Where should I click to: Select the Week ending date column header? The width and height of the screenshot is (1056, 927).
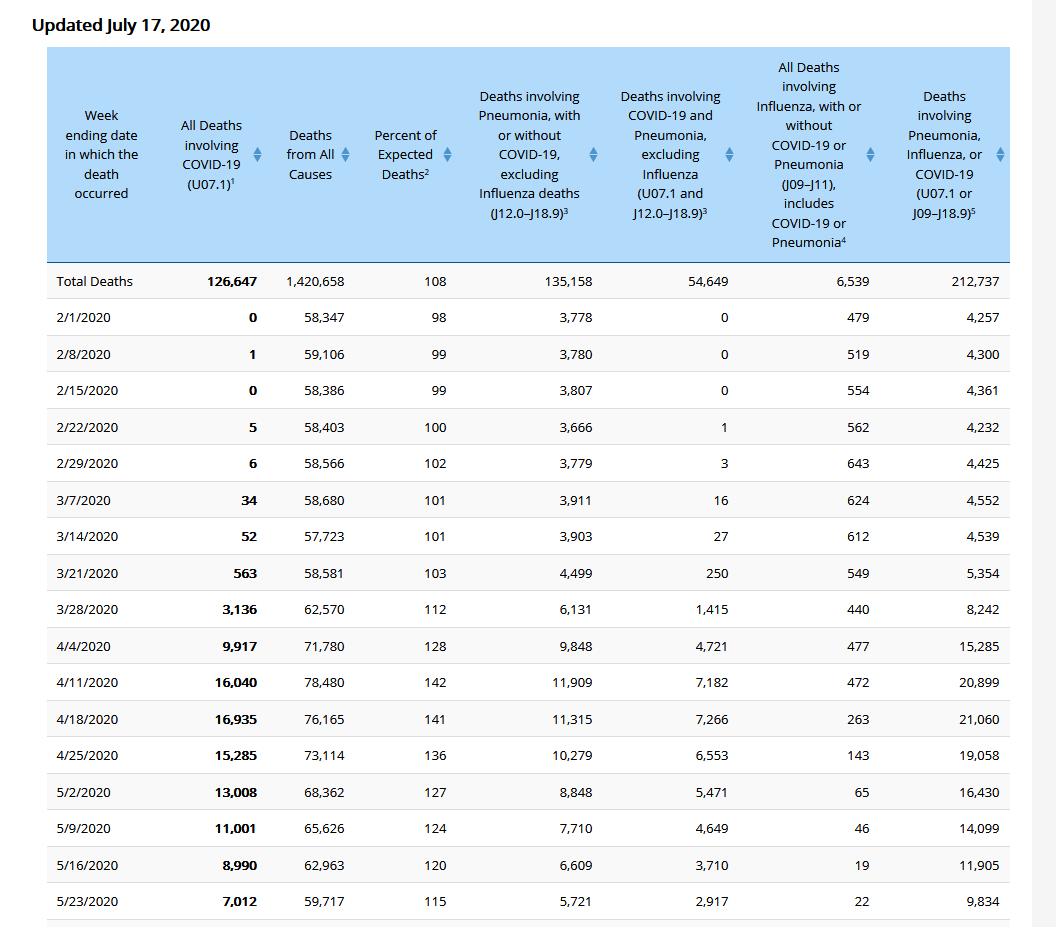pyautogui.click(x=101, y=154)
